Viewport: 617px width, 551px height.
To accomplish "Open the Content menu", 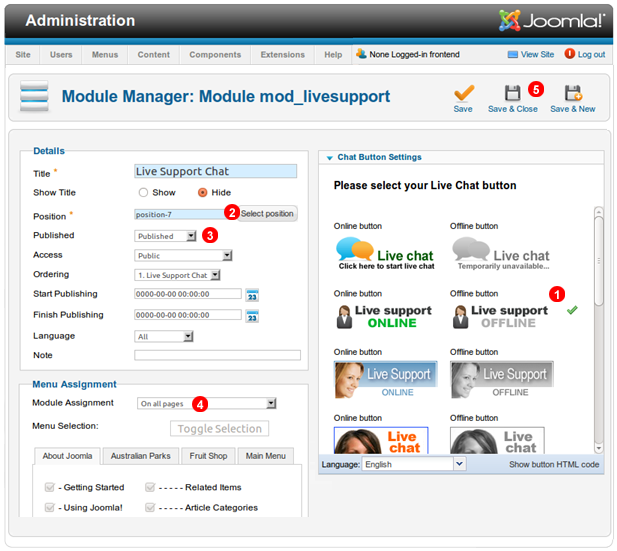I will (153, 55).
